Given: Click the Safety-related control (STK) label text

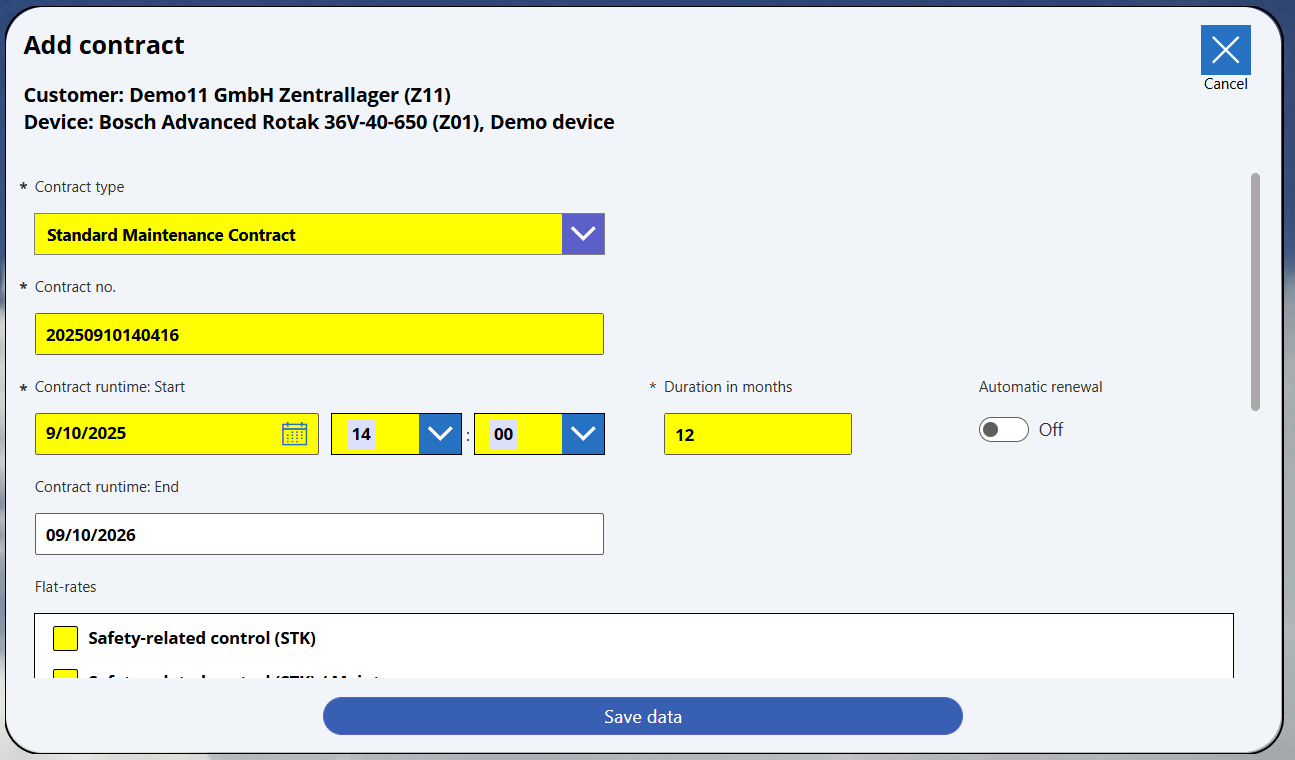Looking at the screenshot, I should coord(202,638).
